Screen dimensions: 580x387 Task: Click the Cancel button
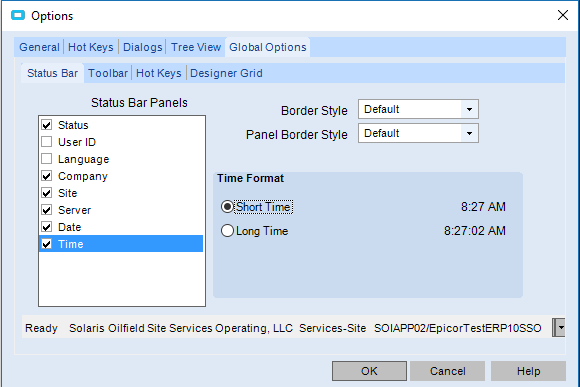[x=448, y=371]
